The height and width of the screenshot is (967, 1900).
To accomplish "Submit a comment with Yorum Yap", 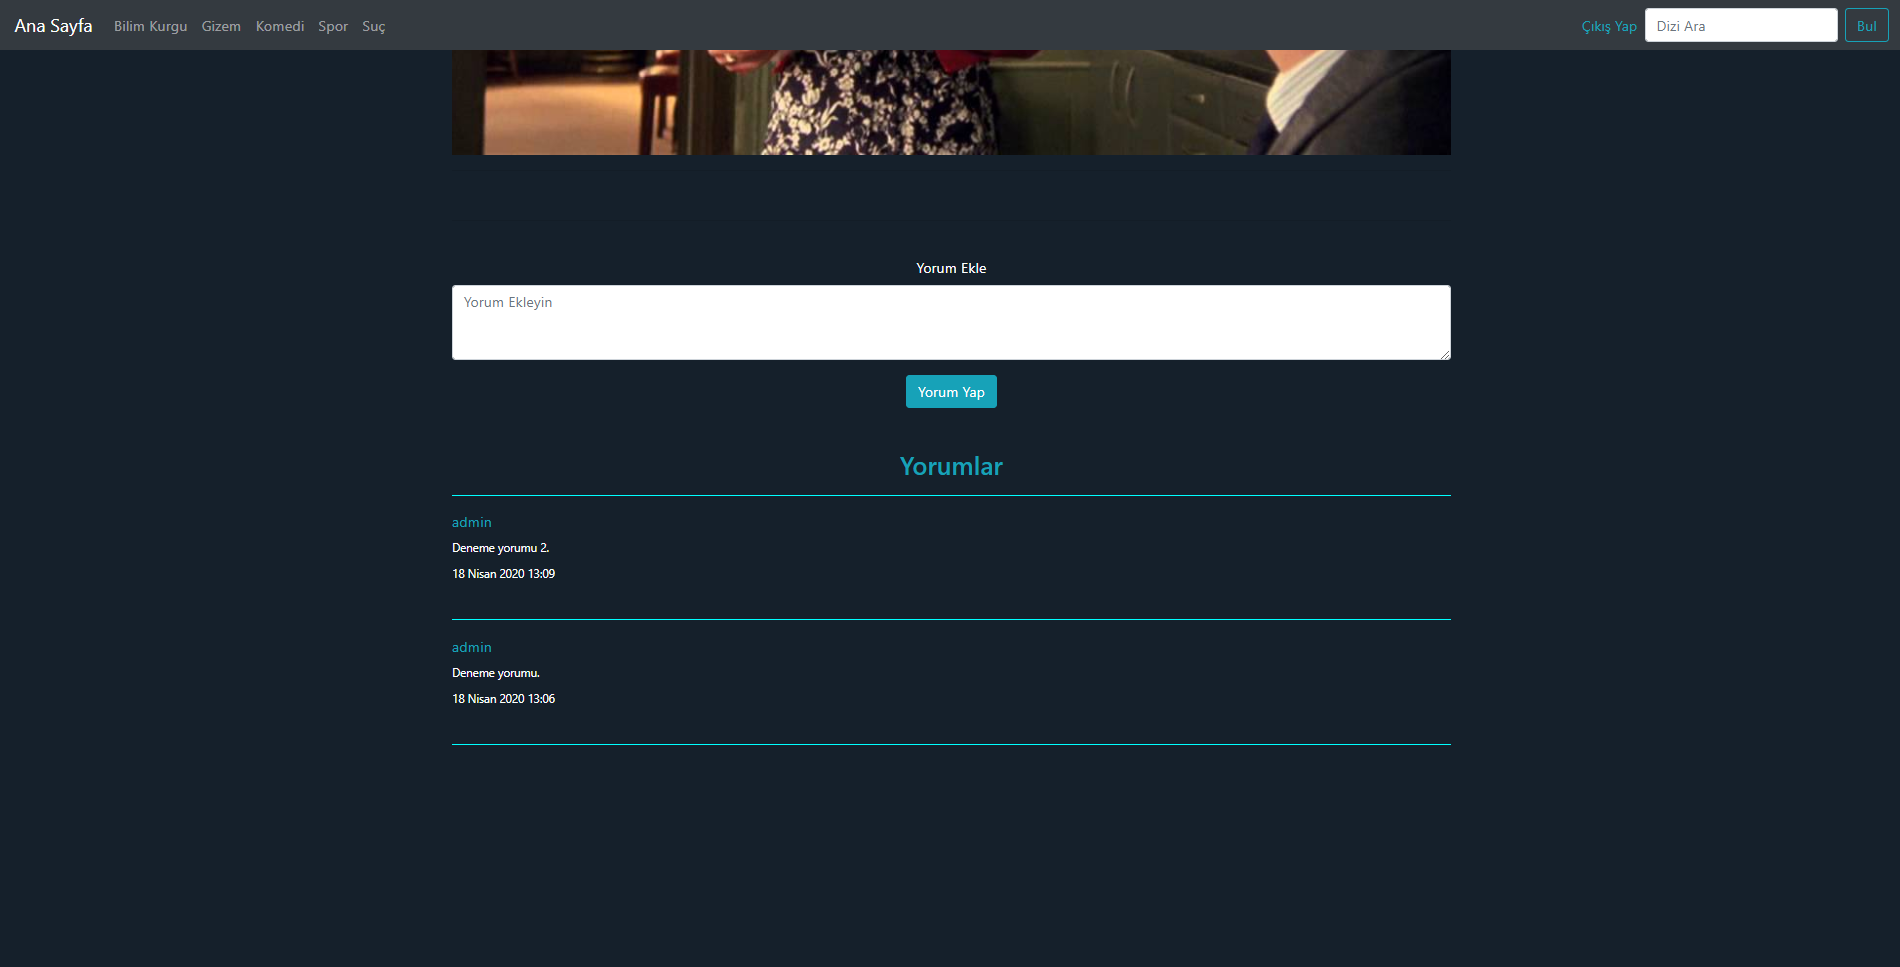I will [950, 391].
